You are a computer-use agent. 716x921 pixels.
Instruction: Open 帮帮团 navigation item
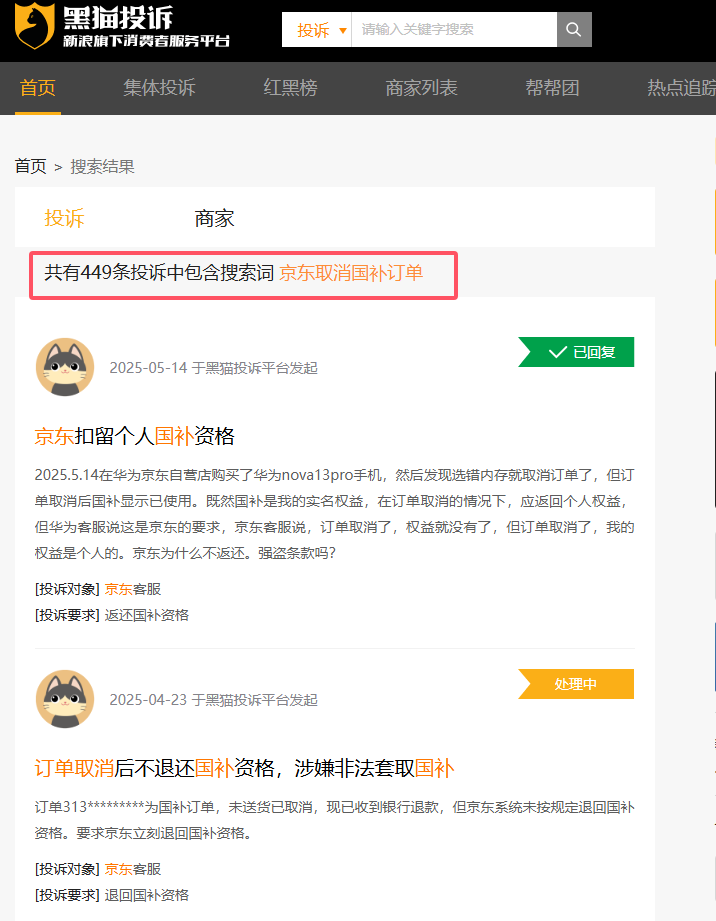552,88
